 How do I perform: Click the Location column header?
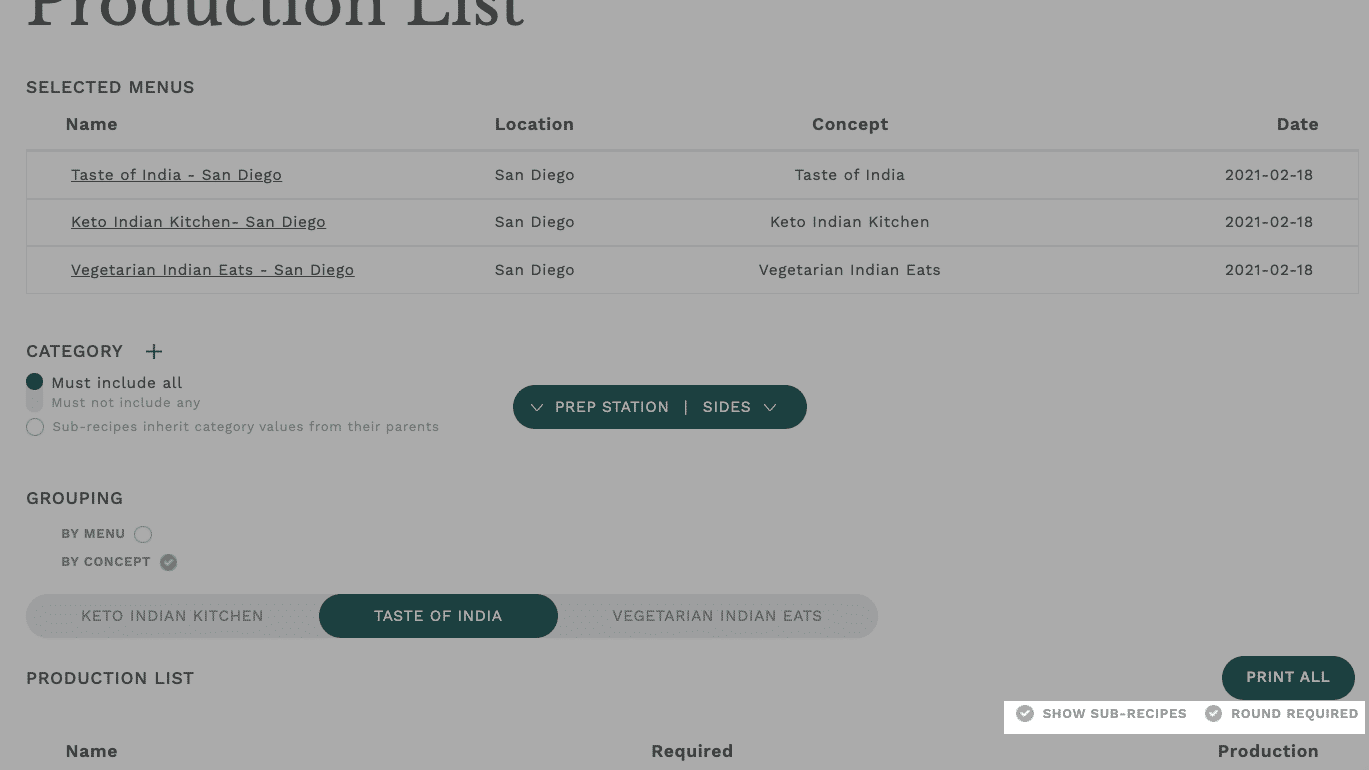click(534, 124)
